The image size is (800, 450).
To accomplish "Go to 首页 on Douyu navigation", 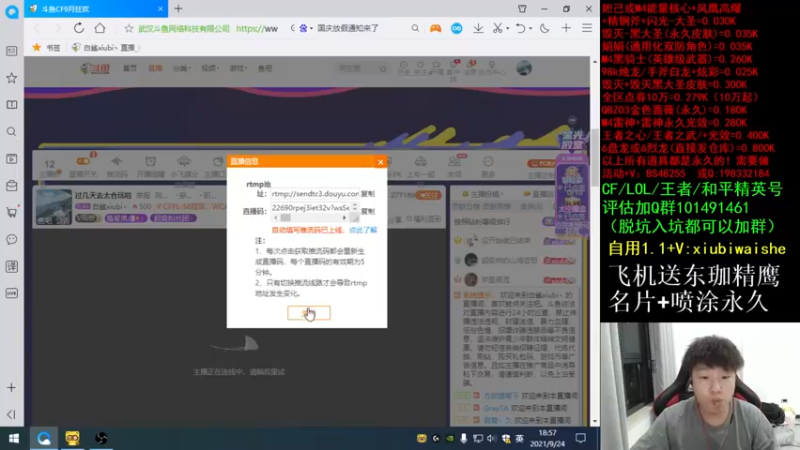I will [130, 68].
